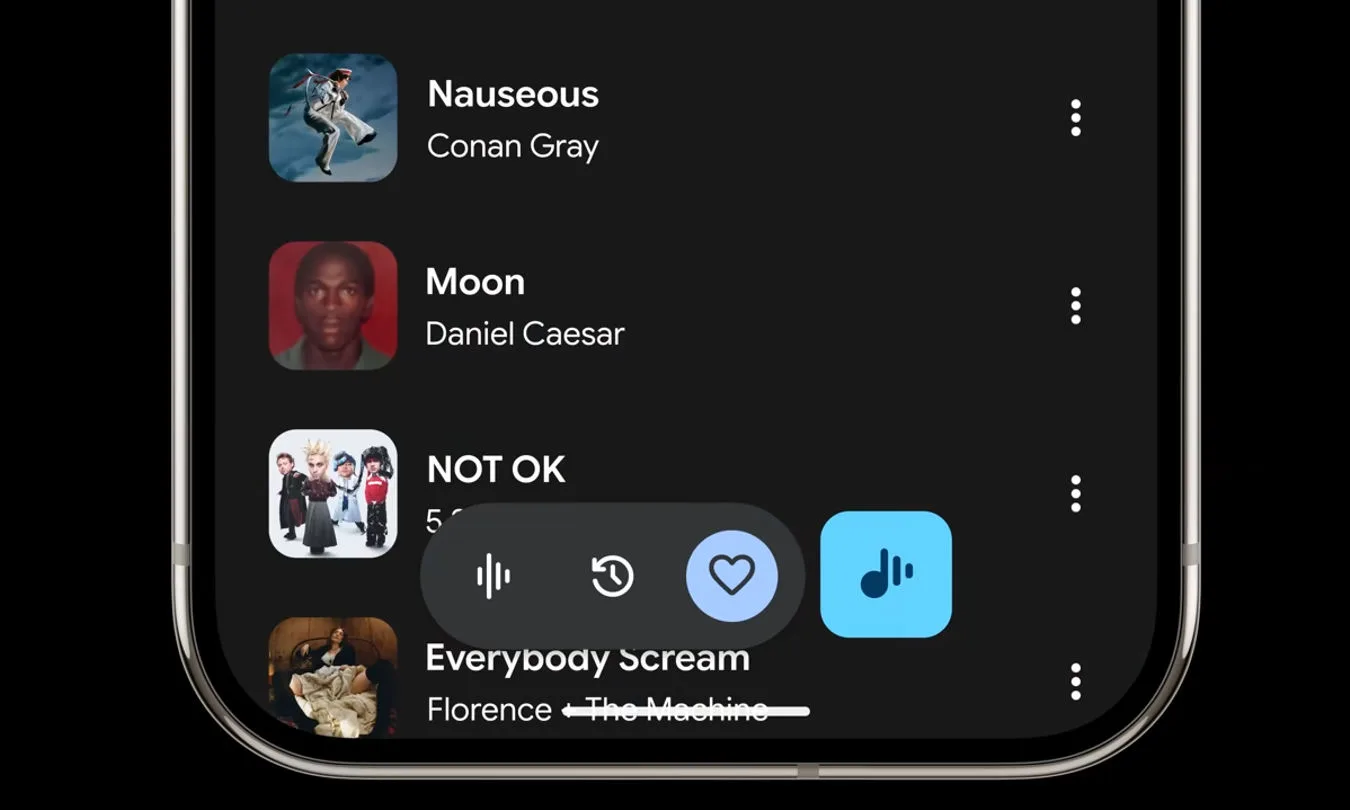This screenshot has height=810, width=1350.
Task: Select the NOT OK song title
Action: 496,469
